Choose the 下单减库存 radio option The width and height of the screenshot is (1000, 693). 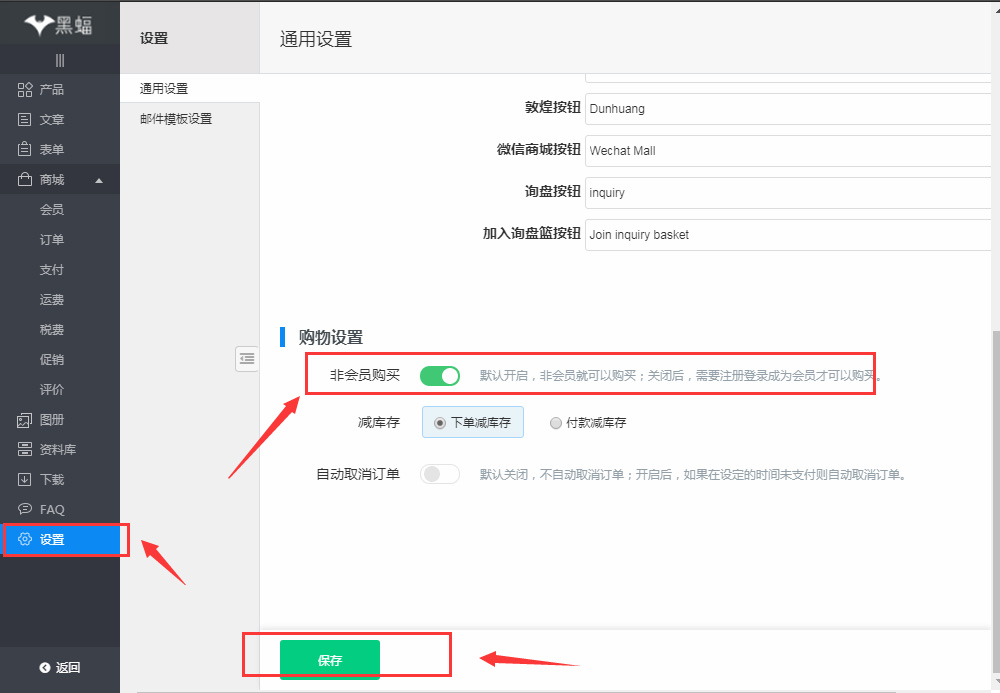tap(440, 423)
